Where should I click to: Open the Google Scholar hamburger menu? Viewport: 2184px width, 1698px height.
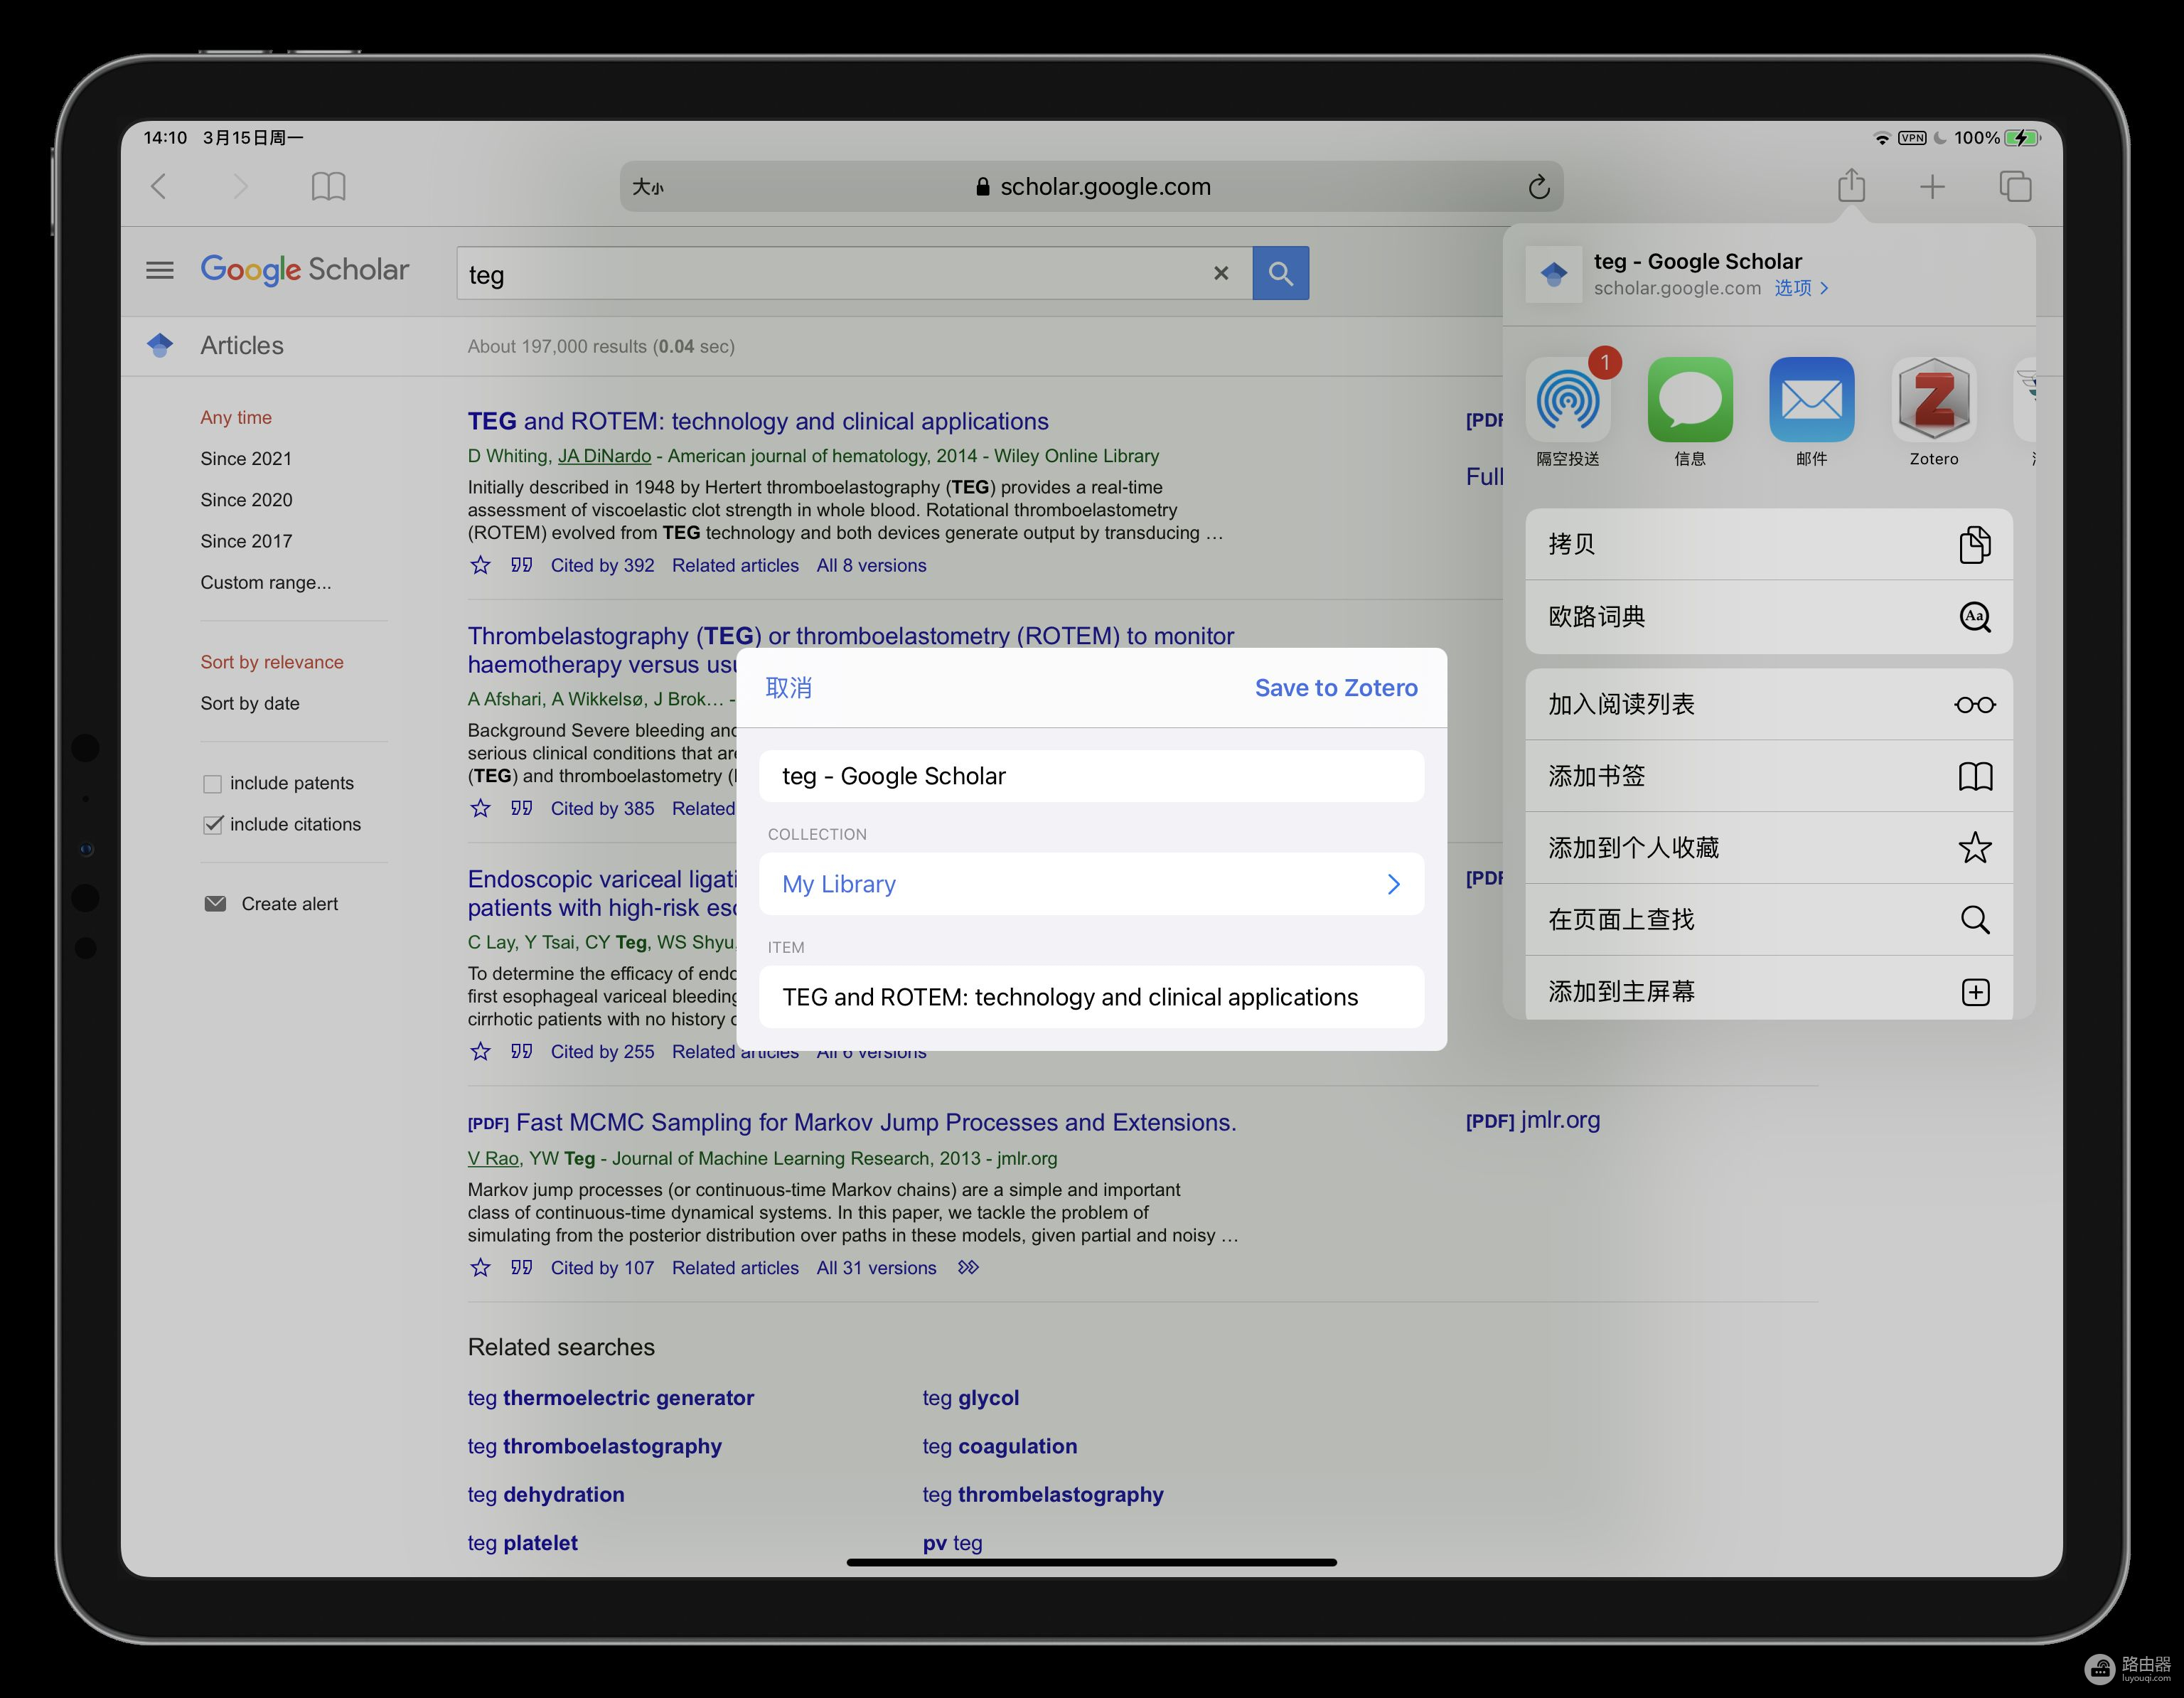tap(160, 270)
